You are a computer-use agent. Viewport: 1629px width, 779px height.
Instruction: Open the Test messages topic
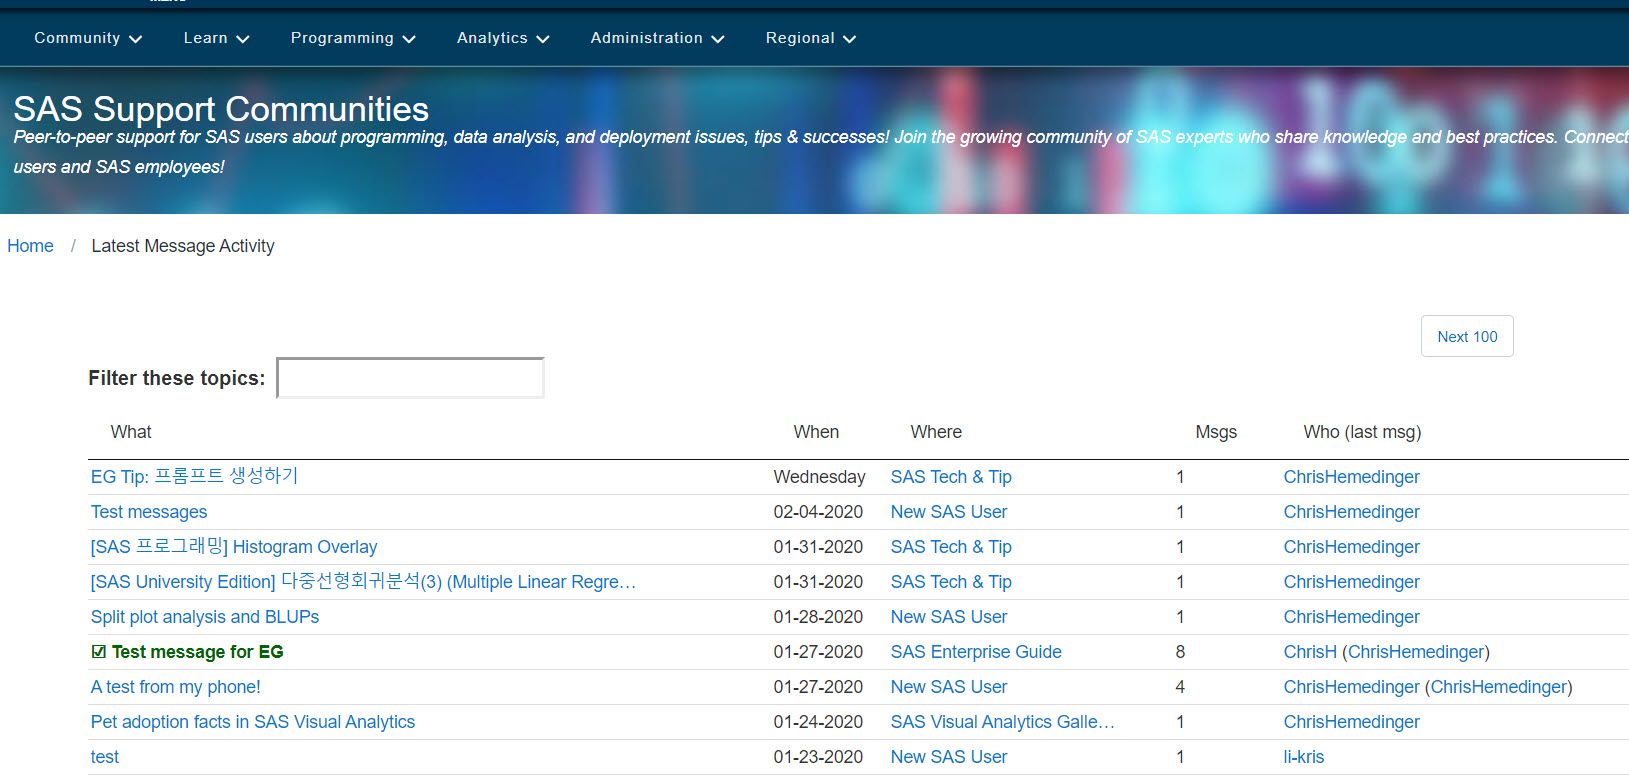tap(149, 512)
